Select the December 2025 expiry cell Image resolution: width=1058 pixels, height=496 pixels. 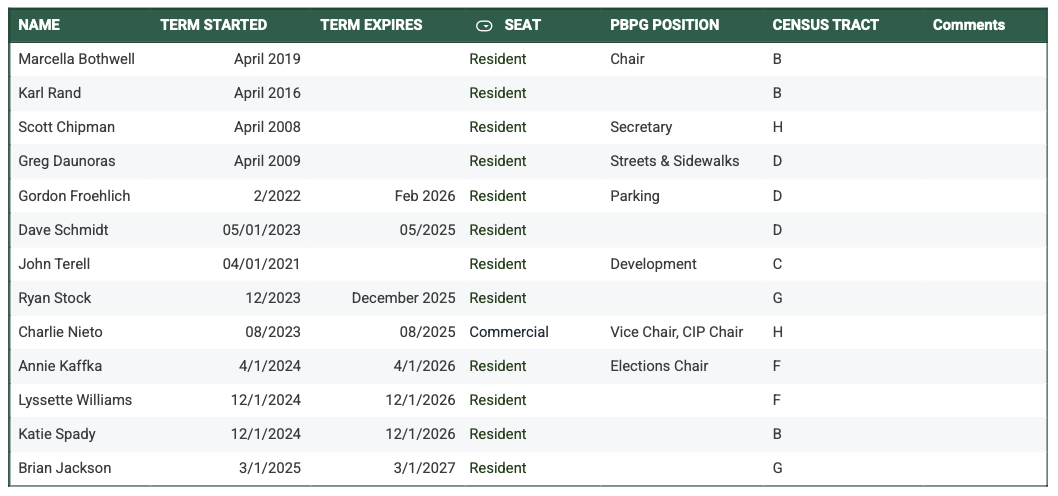[x=387, y=298]
